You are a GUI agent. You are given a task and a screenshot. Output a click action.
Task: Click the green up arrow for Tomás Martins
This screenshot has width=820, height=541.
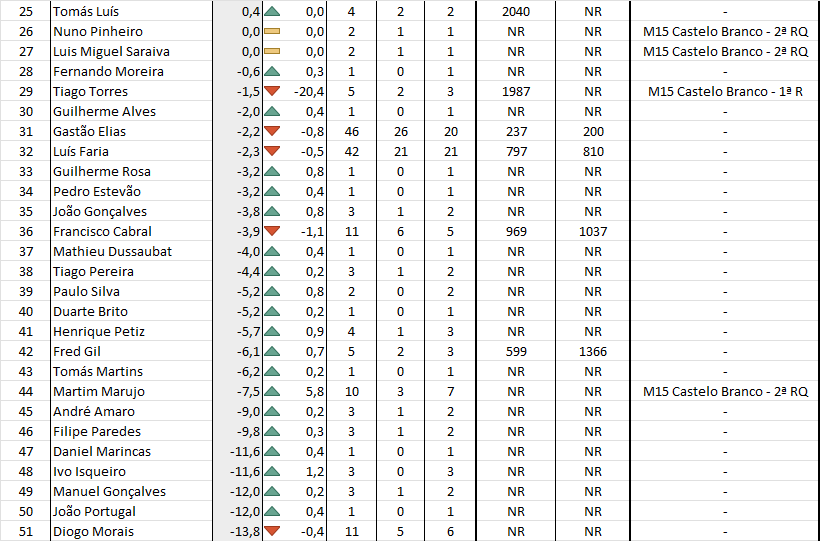click(x=272, y=371)
